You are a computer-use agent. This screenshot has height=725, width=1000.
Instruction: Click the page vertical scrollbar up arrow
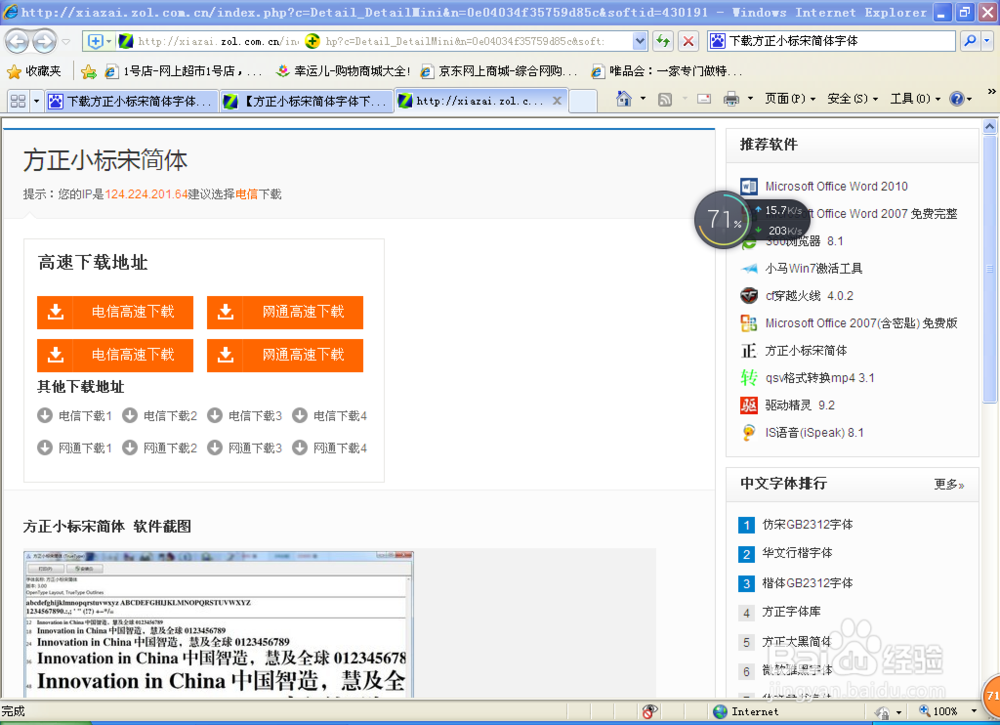coord(989,126)
